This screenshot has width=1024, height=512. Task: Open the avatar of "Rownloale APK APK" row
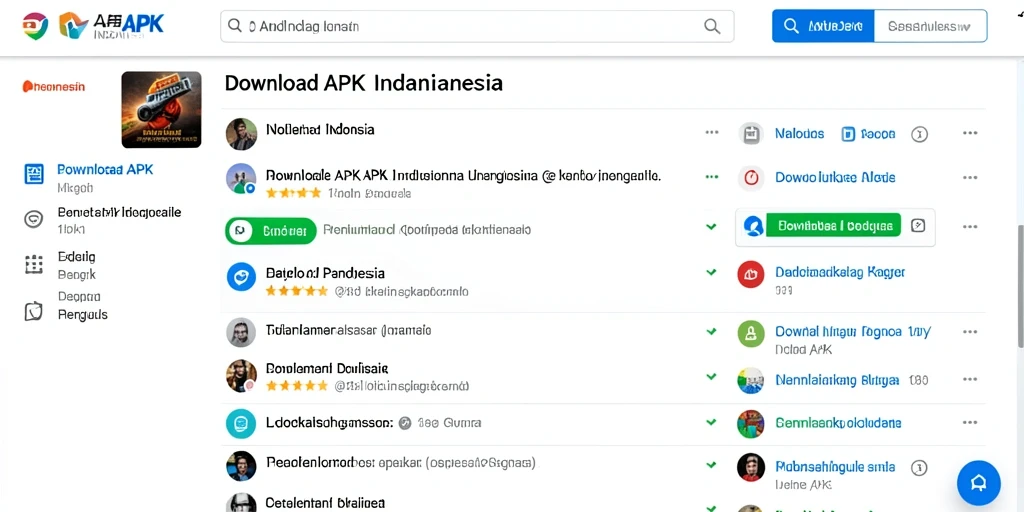(241, 178)
